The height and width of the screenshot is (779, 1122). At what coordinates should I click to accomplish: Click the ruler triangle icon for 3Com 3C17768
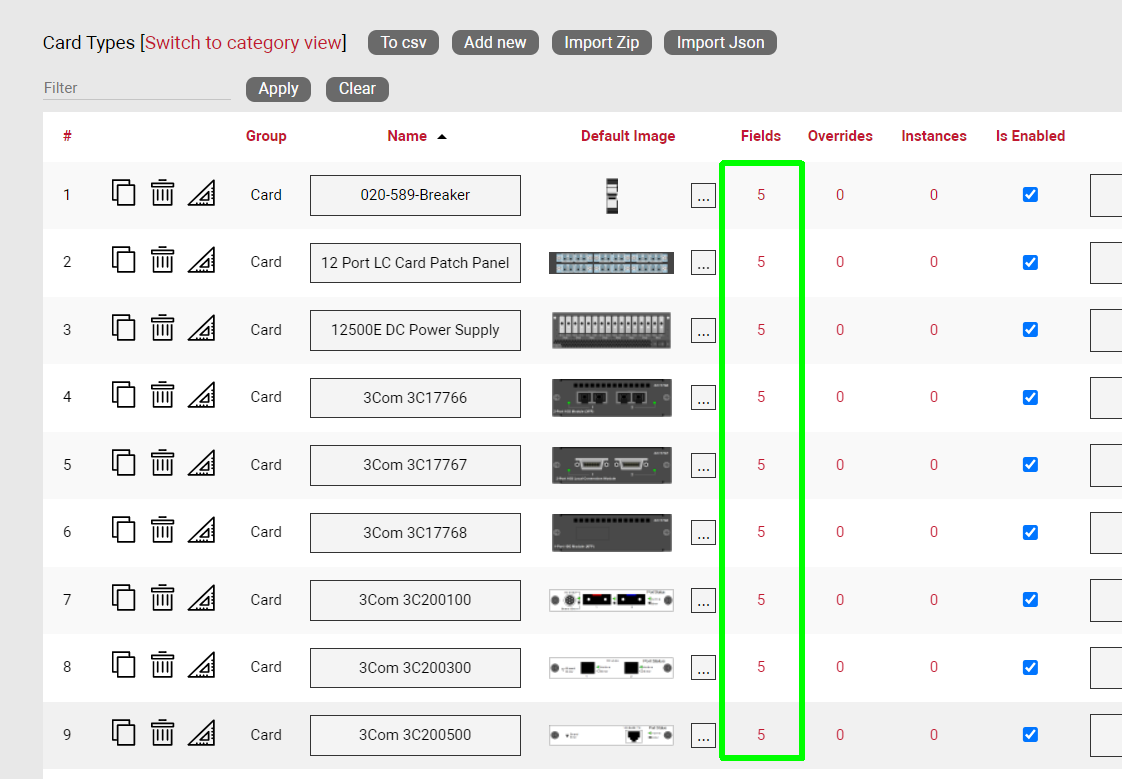click(202, 531)
